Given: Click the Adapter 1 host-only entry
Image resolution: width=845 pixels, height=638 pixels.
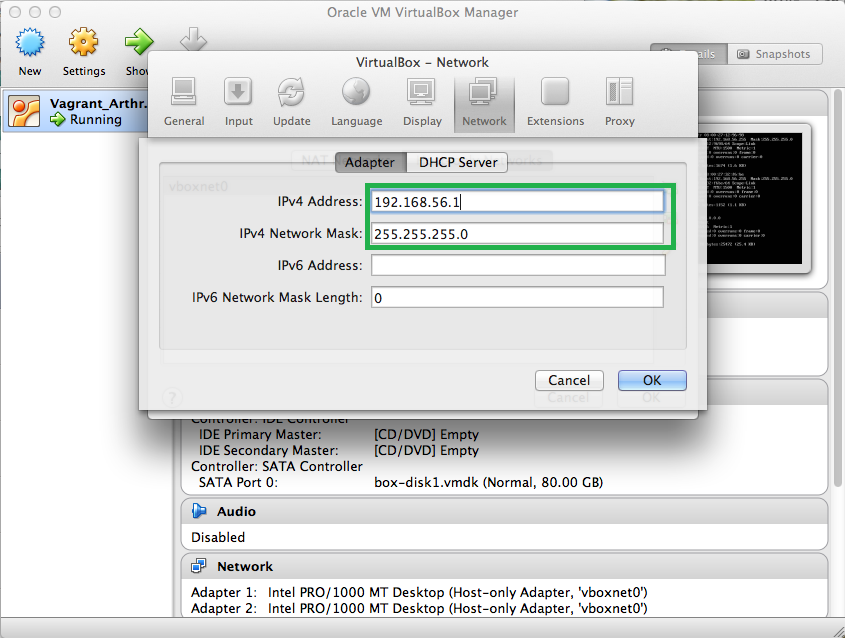Looking at the screenshot, I should [419, 592].
